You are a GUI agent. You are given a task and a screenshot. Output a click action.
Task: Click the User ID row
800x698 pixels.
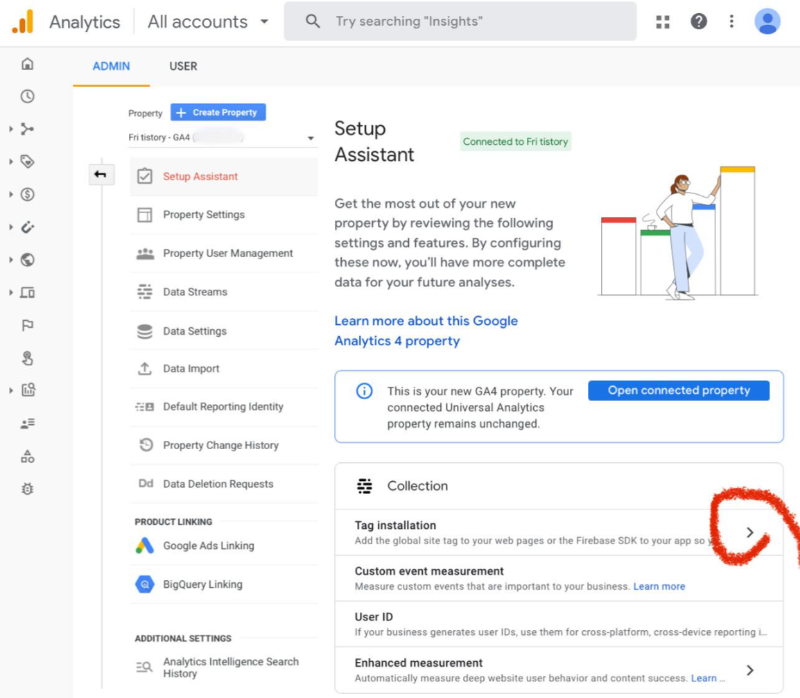point(559,624)
